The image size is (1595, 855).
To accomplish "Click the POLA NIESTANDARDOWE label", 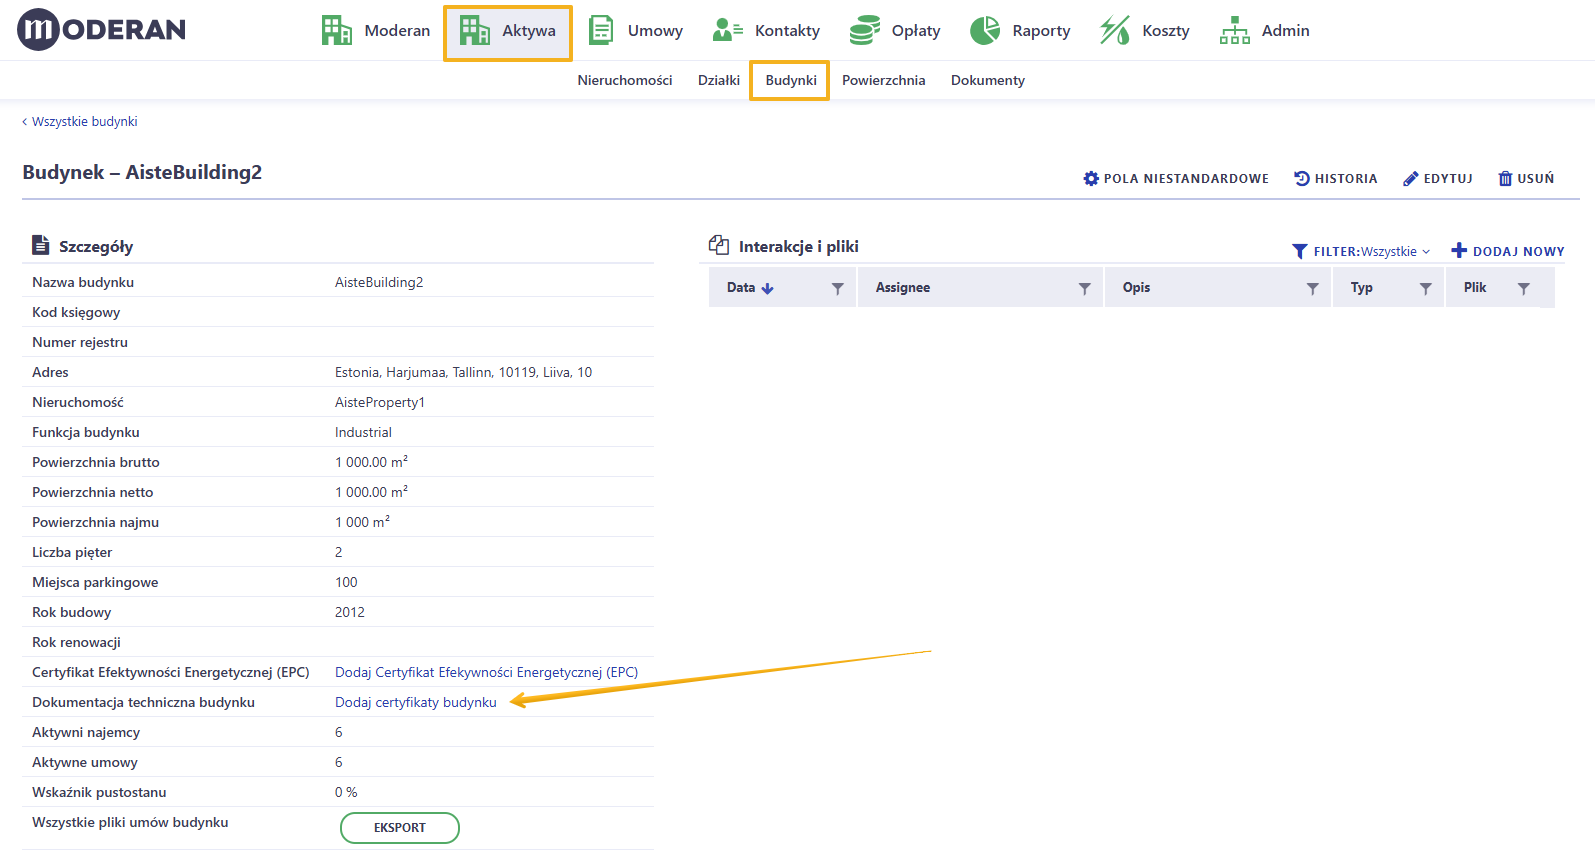I will click(x=1186, y=178).
